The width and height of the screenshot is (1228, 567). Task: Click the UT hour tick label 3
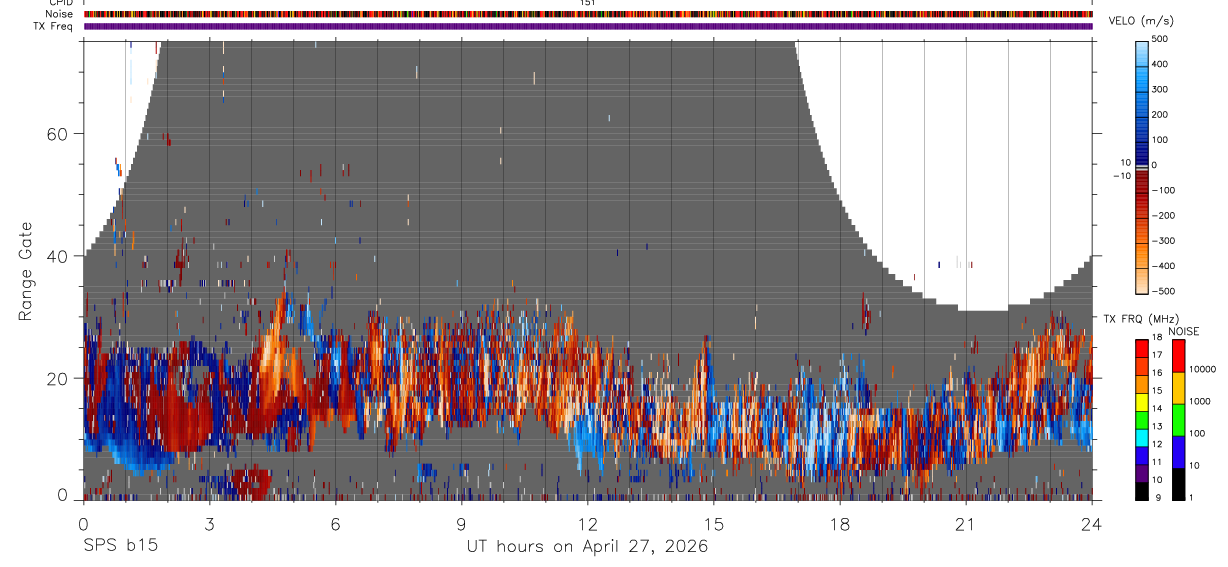(x=209, y=523)
